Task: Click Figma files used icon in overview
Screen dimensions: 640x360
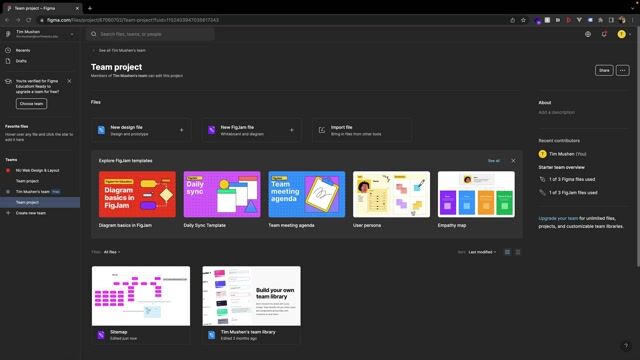Action: [542, 179]
